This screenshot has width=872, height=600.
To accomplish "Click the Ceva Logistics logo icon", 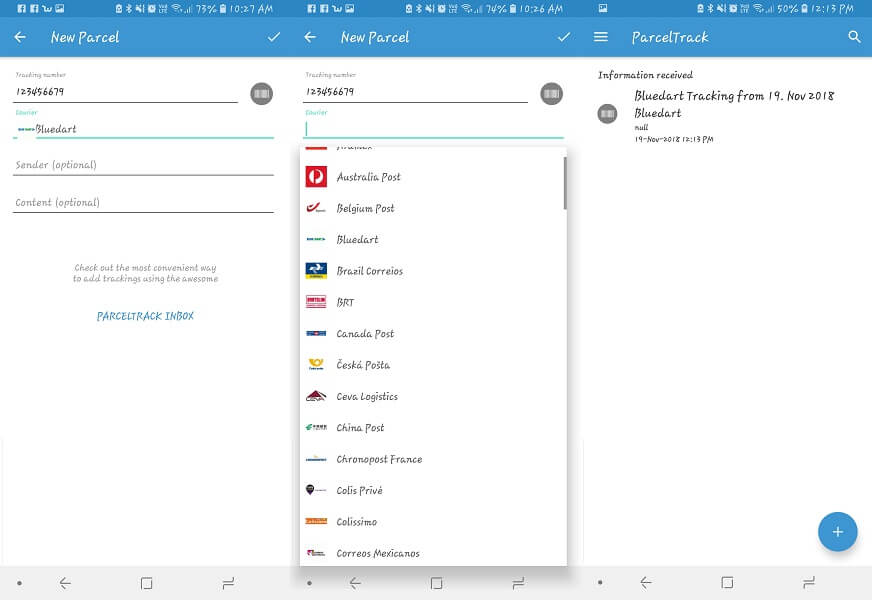I will coord(316,396).
